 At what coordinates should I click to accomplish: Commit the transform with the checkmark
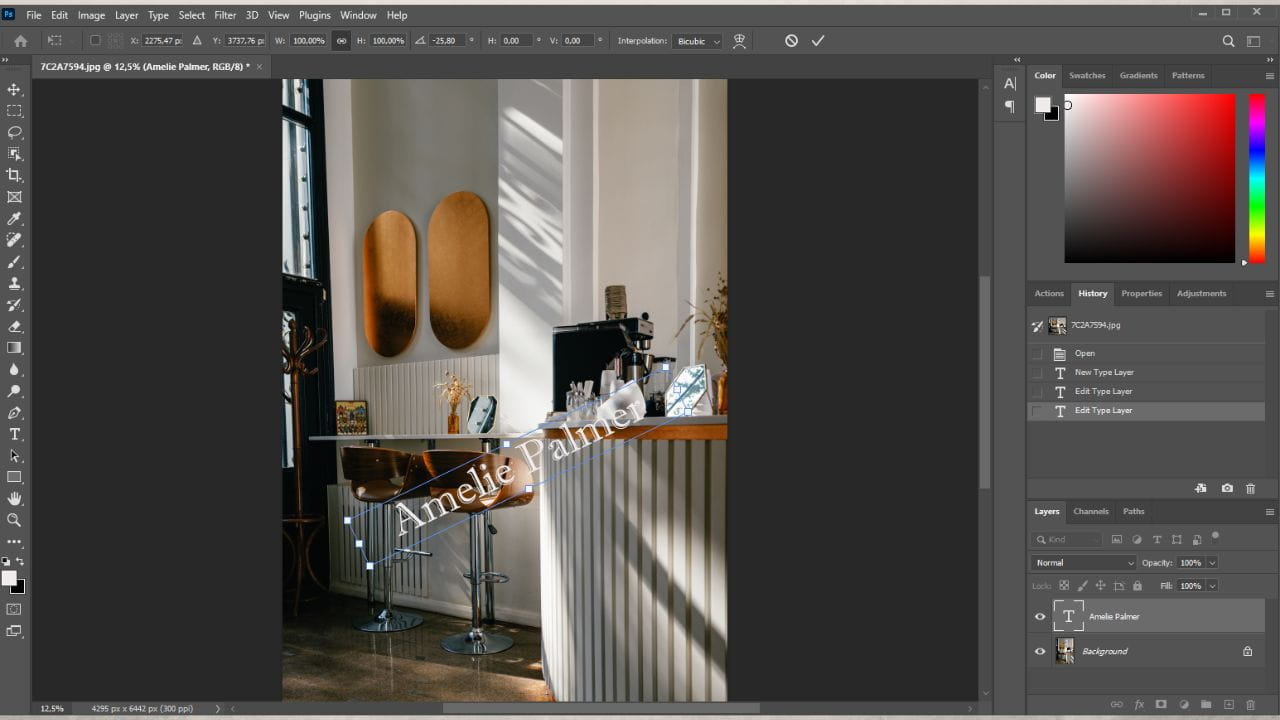(x=818, y=41)
